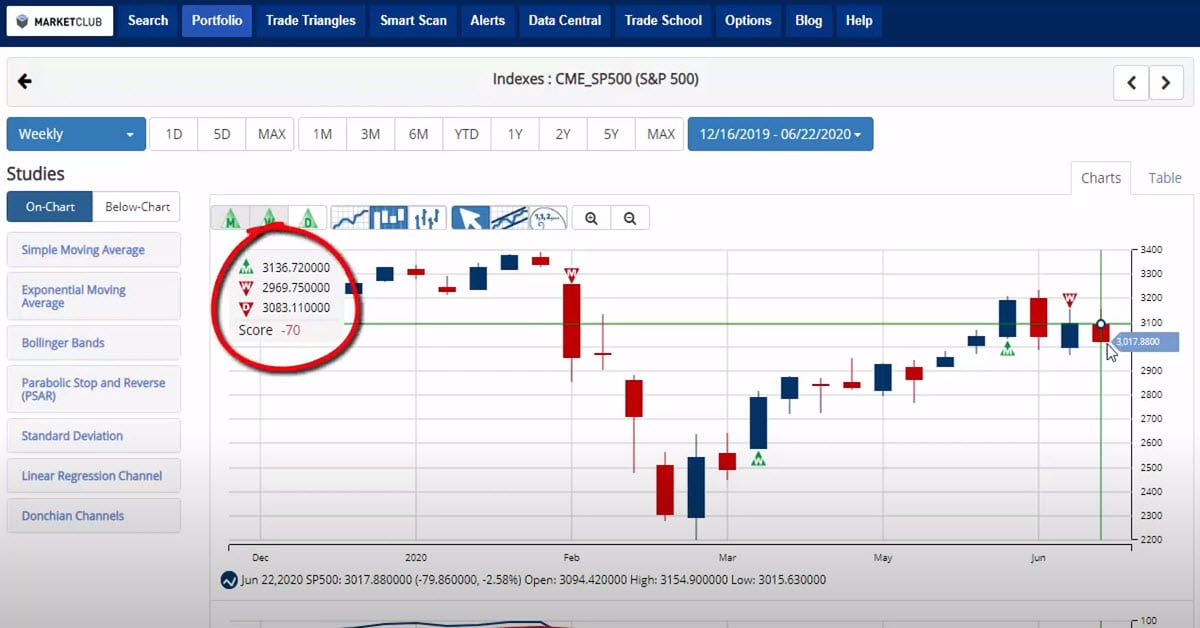Select the Fibonacci tool icon
The height and width of the screenshot is (628, 1200).
(x=548, y=217)
